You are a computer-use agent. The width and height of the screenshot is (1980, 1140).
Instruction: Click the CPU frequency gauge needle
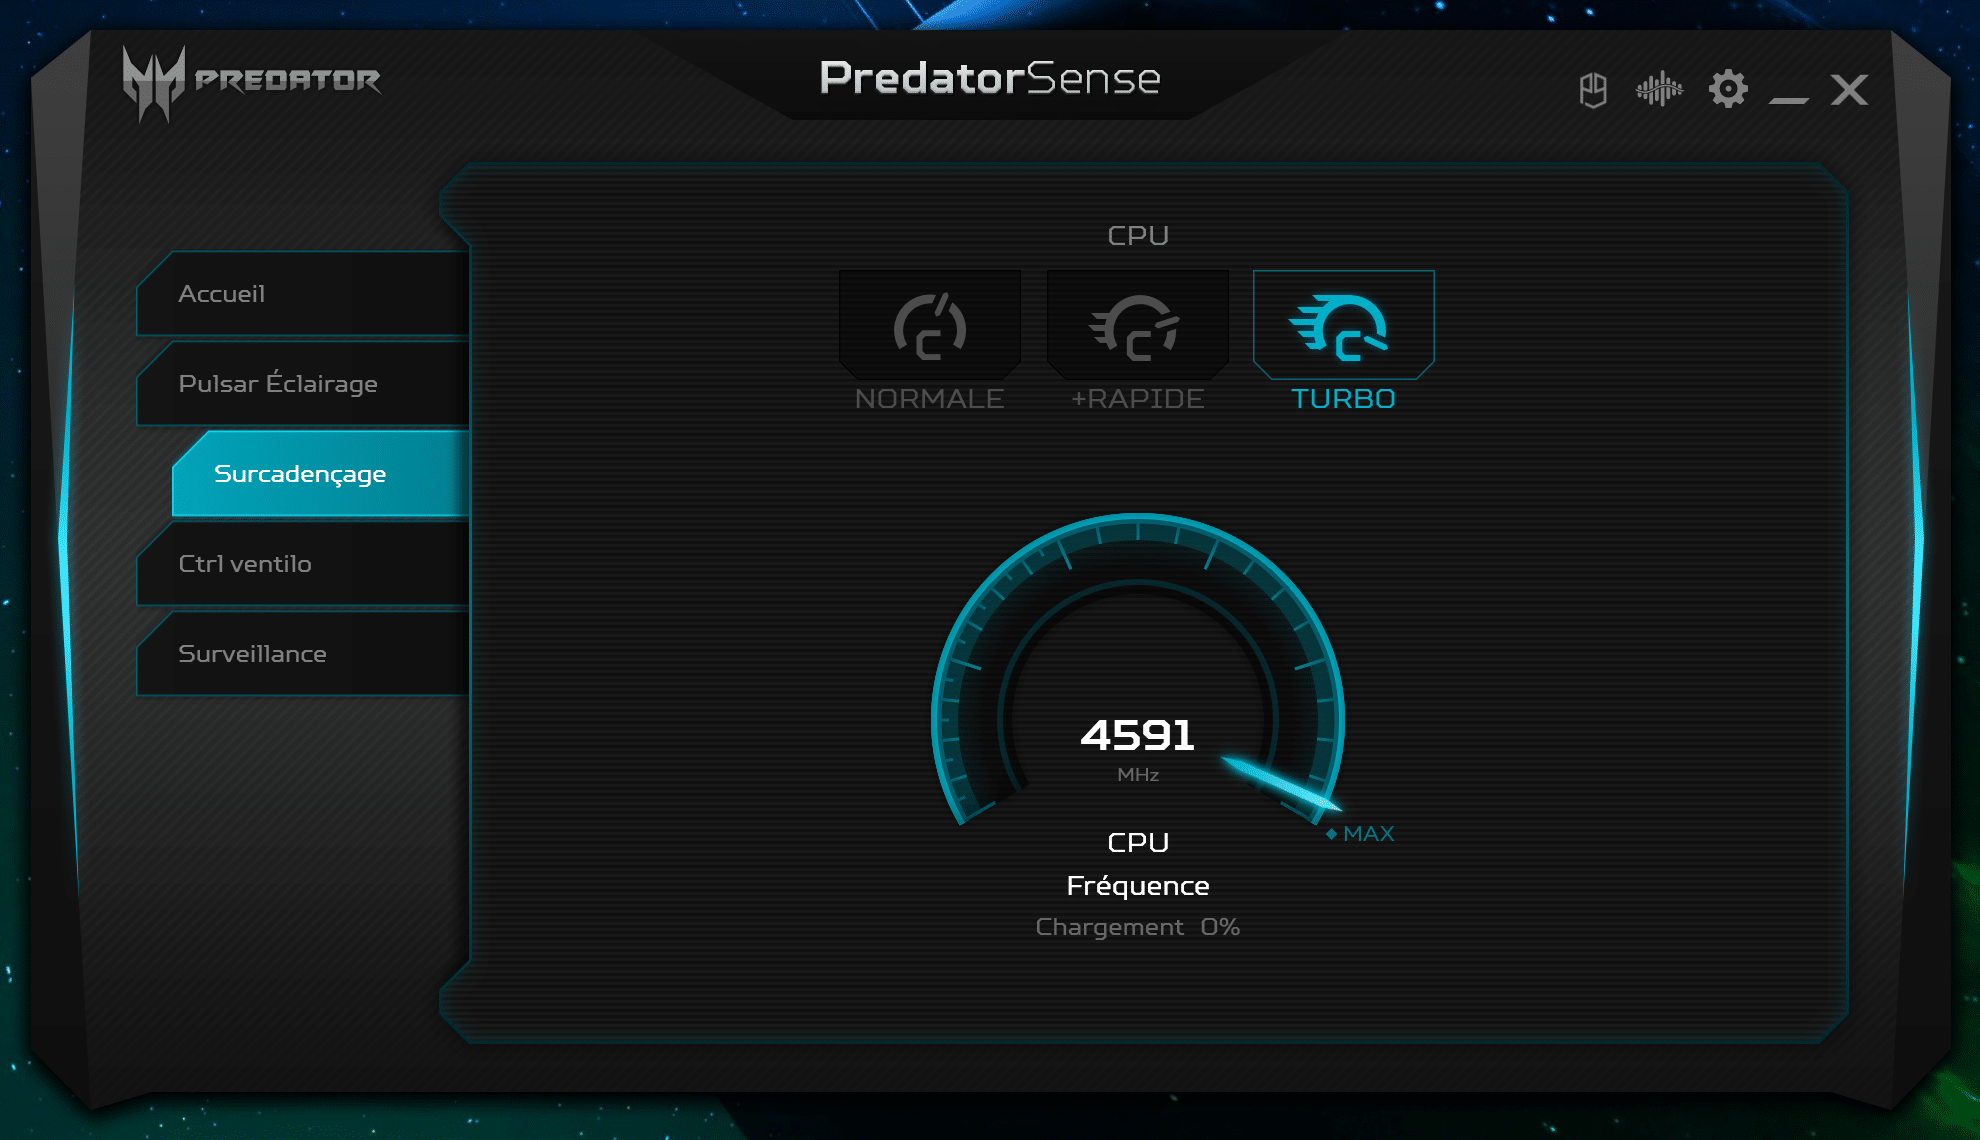(1282, 784)
